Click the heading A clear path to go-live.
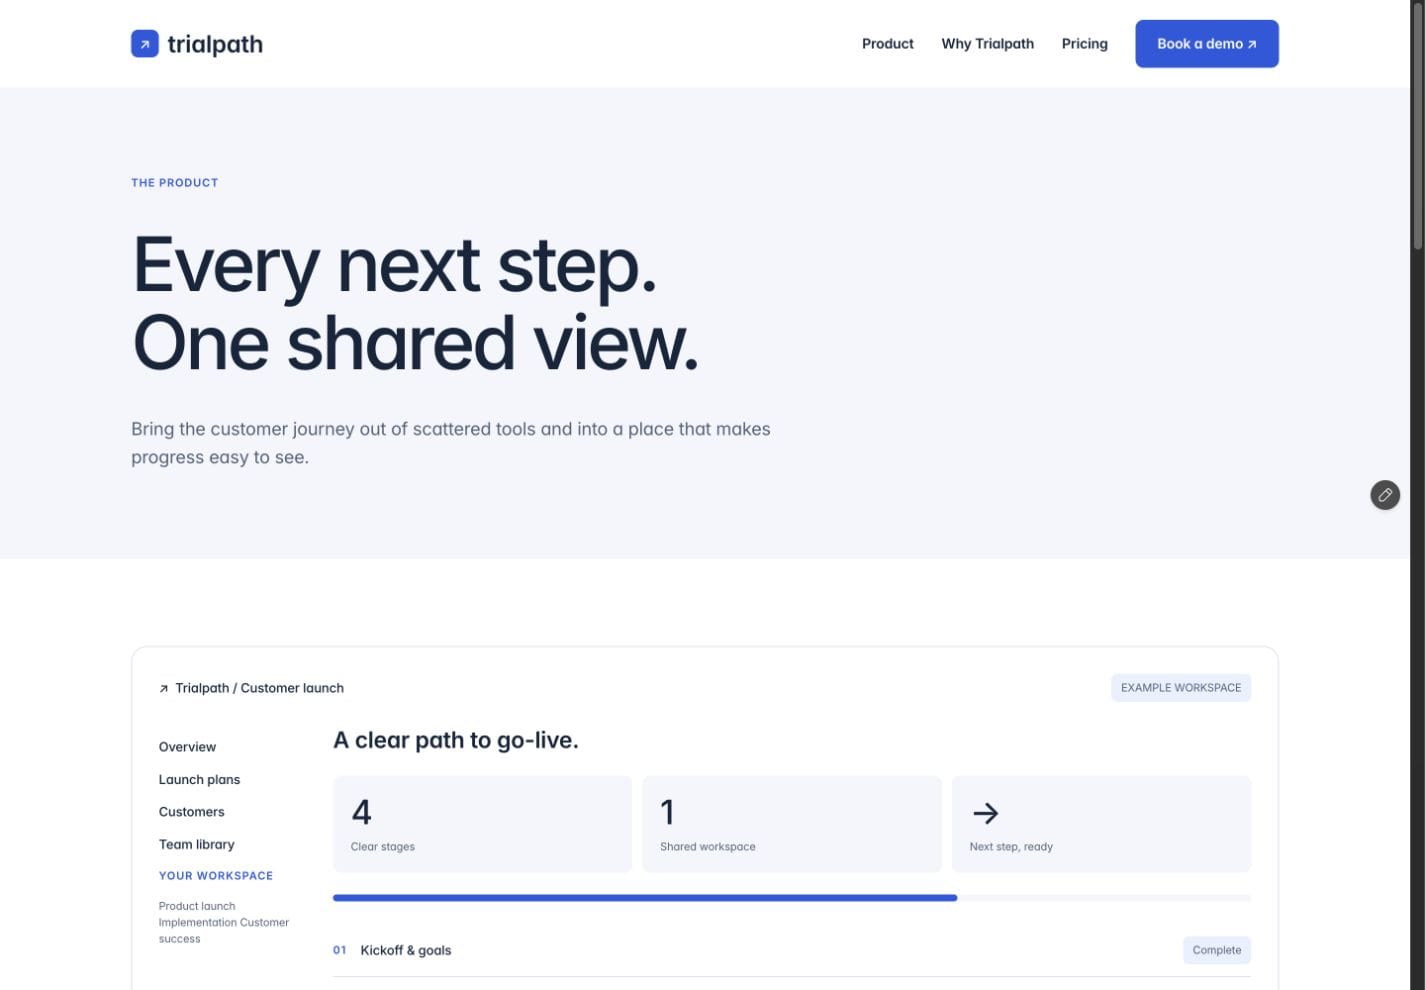Viewport: 1425px width, 990px height. point(456,741)
